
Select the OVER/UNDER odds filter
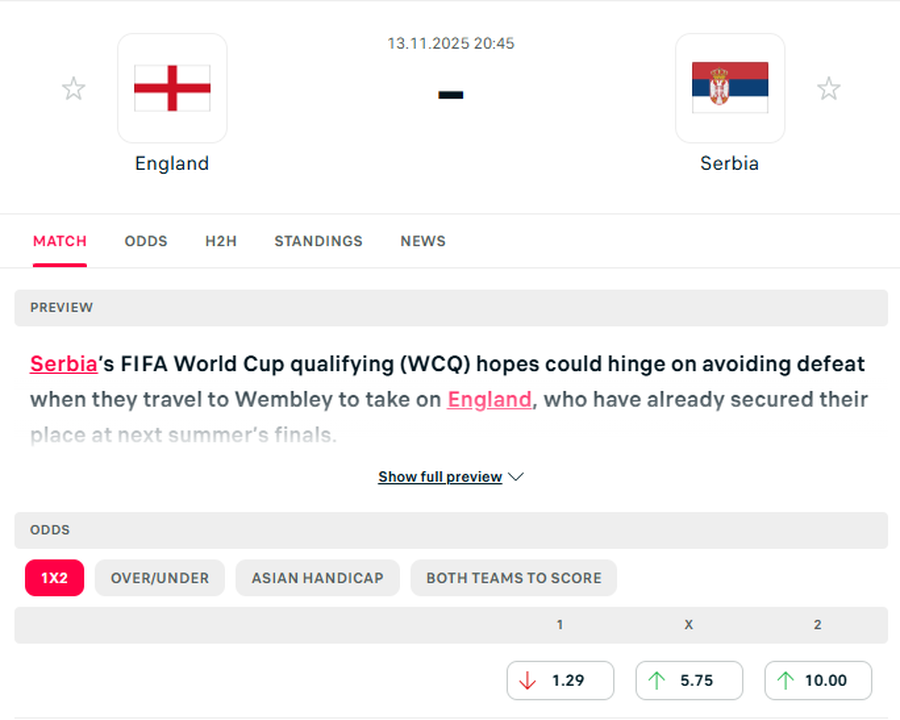click(160, 578)
